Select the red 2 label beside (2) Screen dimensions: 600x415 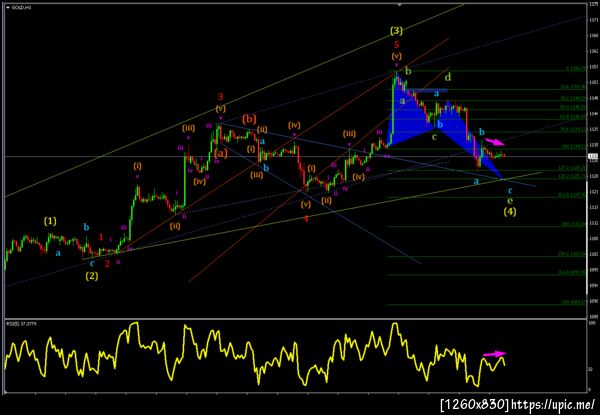107,263
